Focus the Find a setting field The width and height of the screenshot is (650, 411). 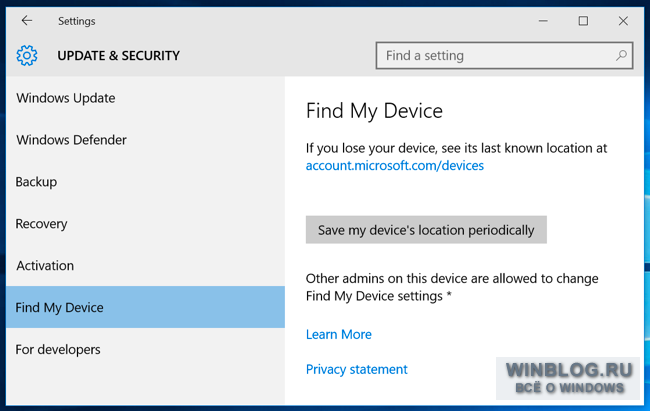[504, 55]
